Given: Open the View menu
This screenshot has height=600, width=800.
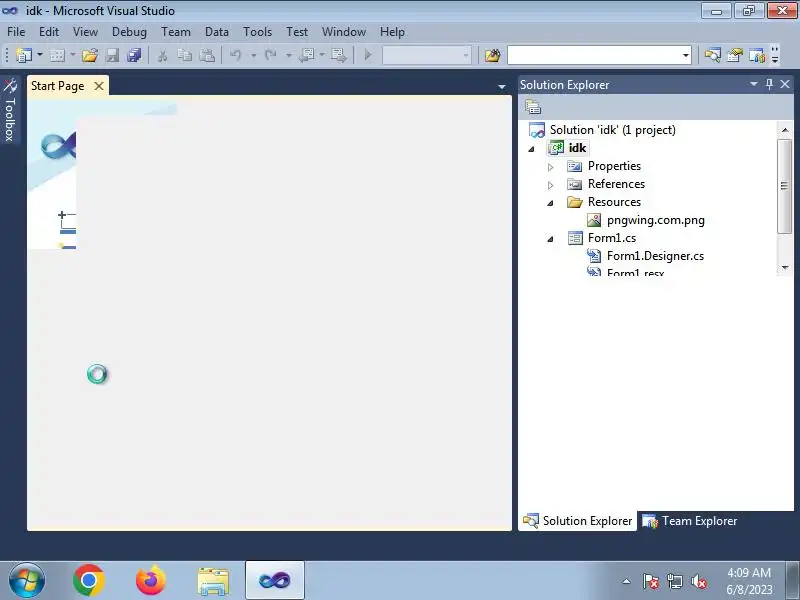Looking at the screenshot, I should 85,32.
